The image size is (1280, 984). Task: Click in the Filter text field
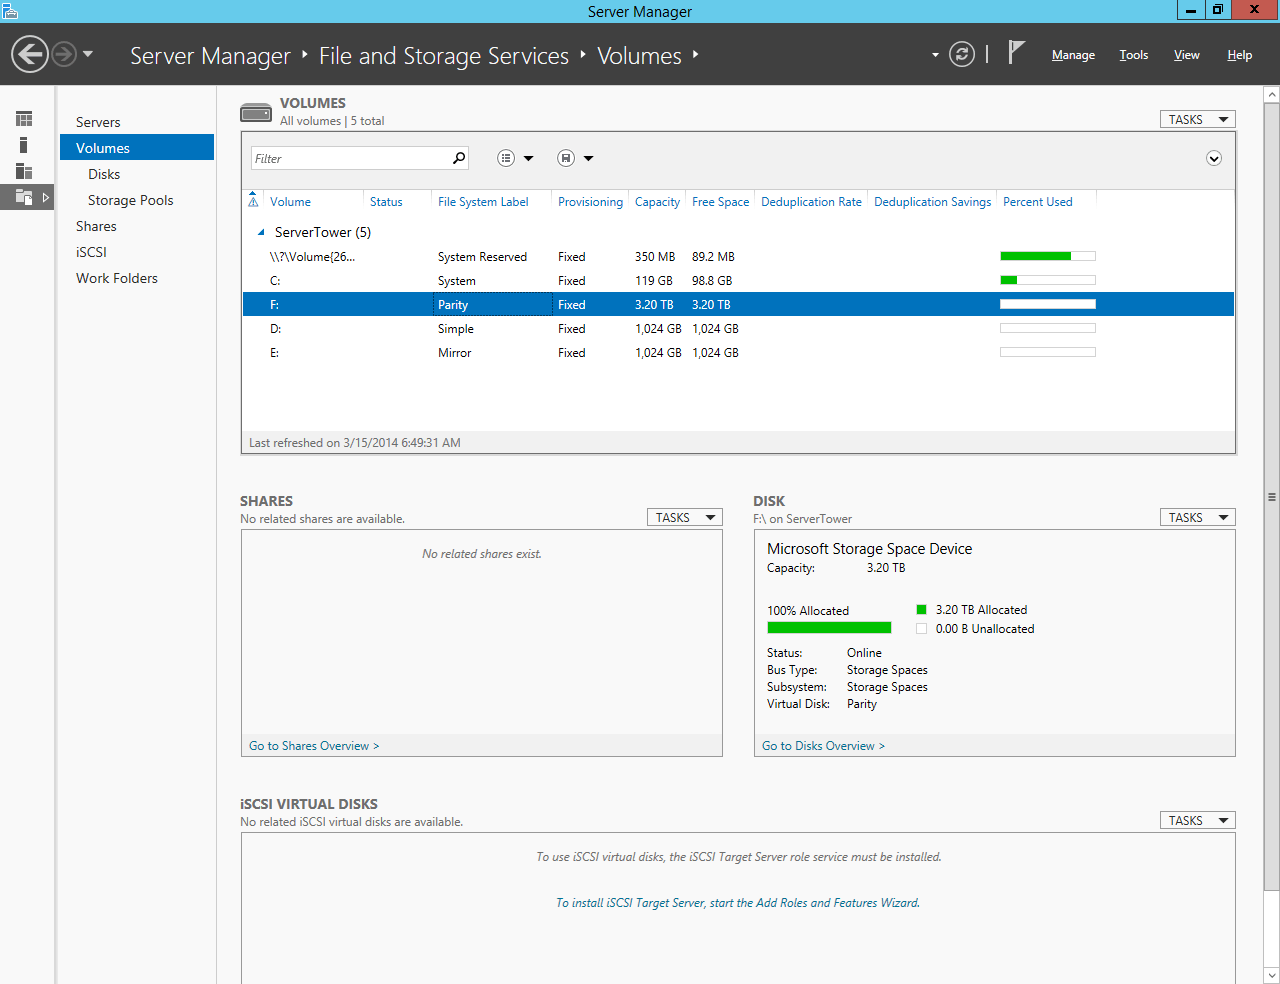[350, 158]
